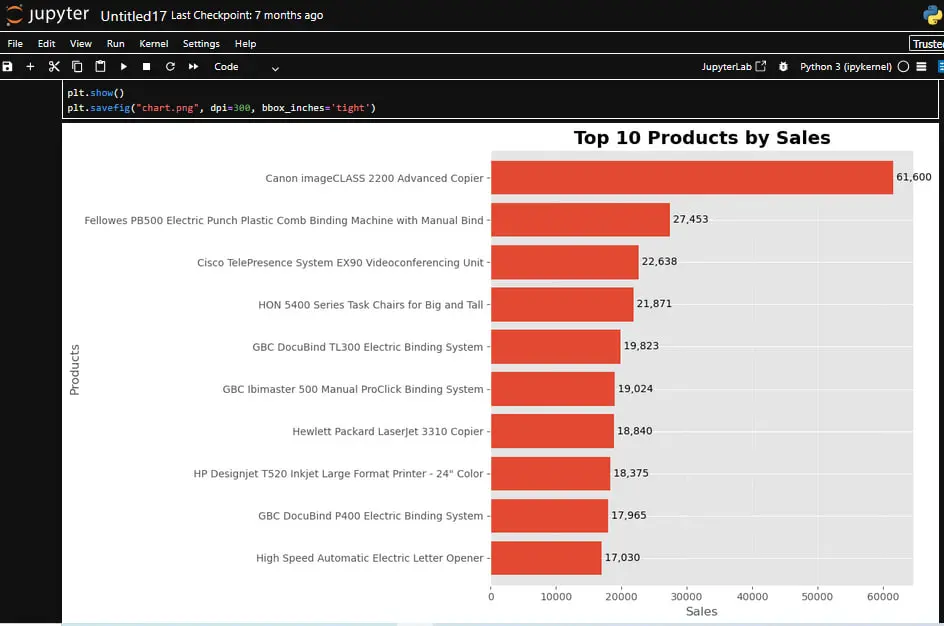Enable the debugger bug icon
Screen dimensions: 944x626
click(x=783, y=67)
